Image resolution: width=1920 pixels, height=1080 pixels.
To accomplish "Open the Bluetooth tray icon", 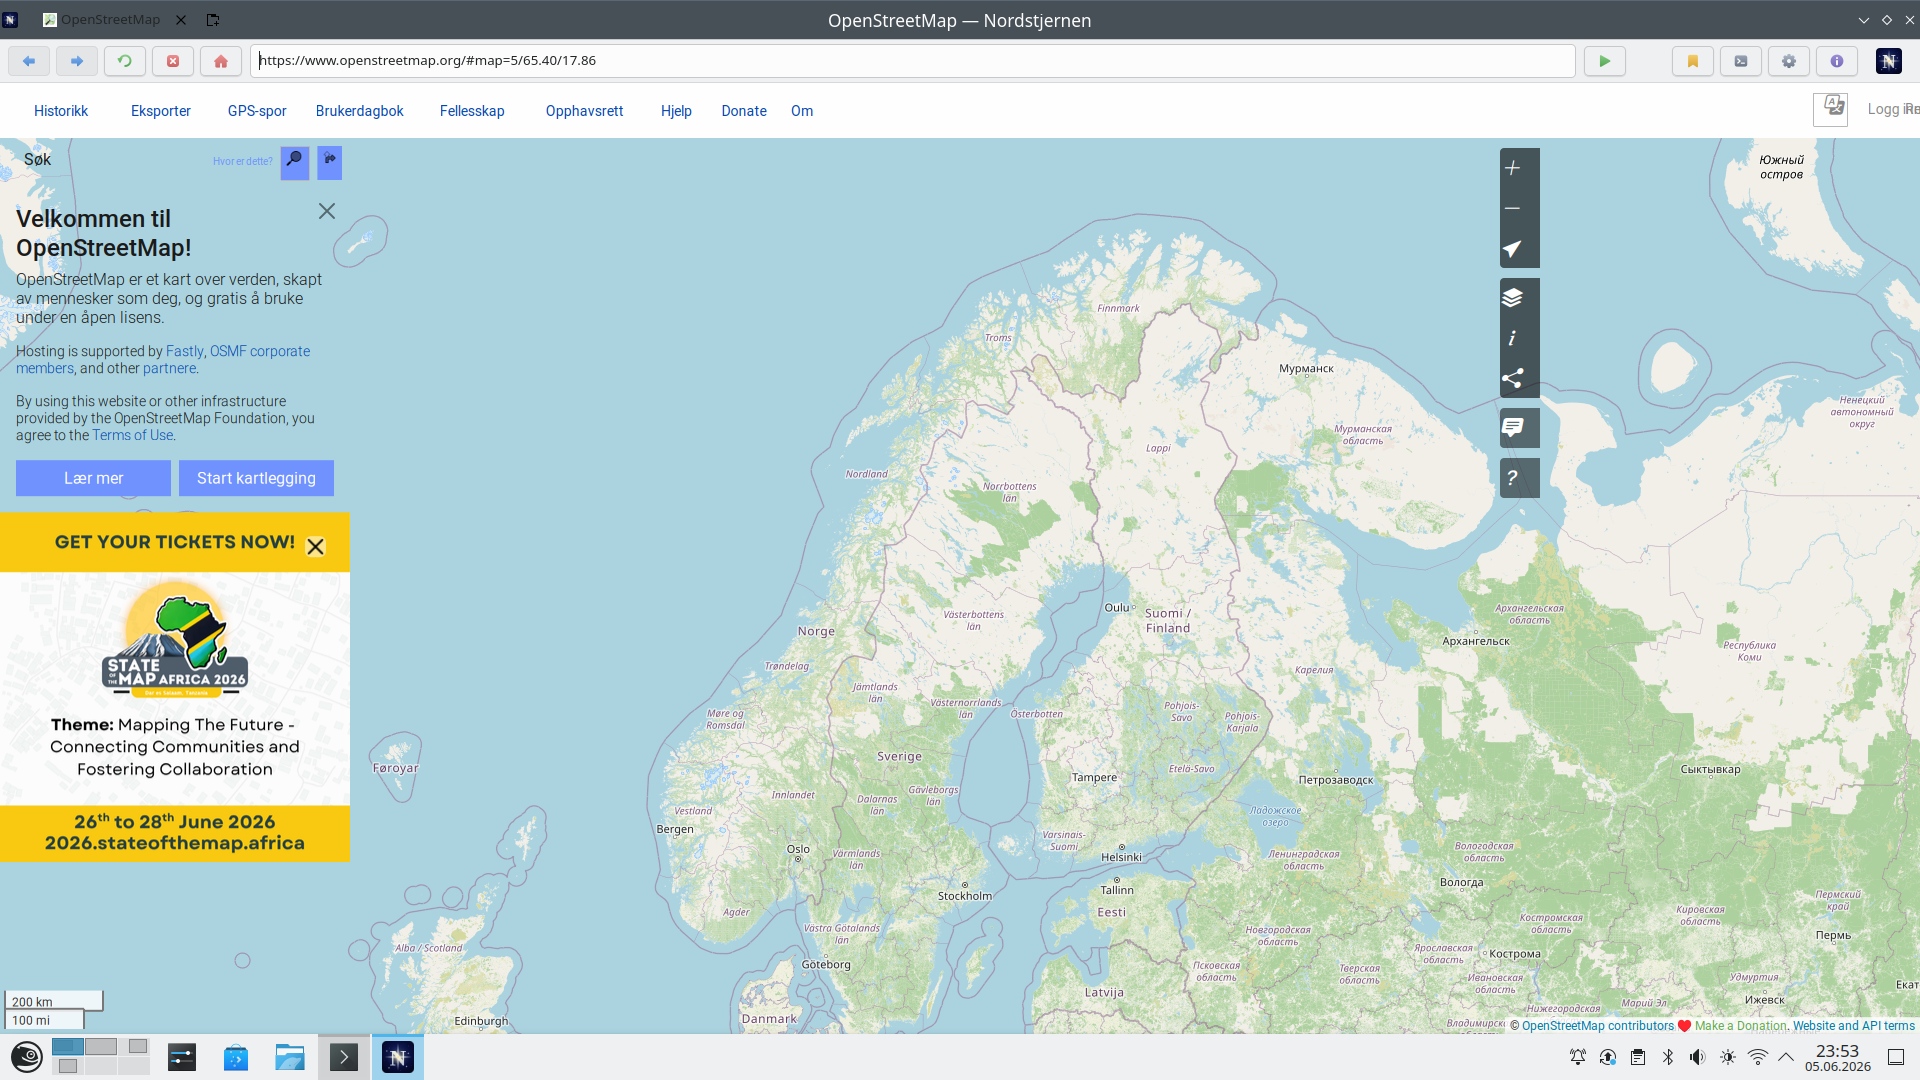I will 1668,1057.
